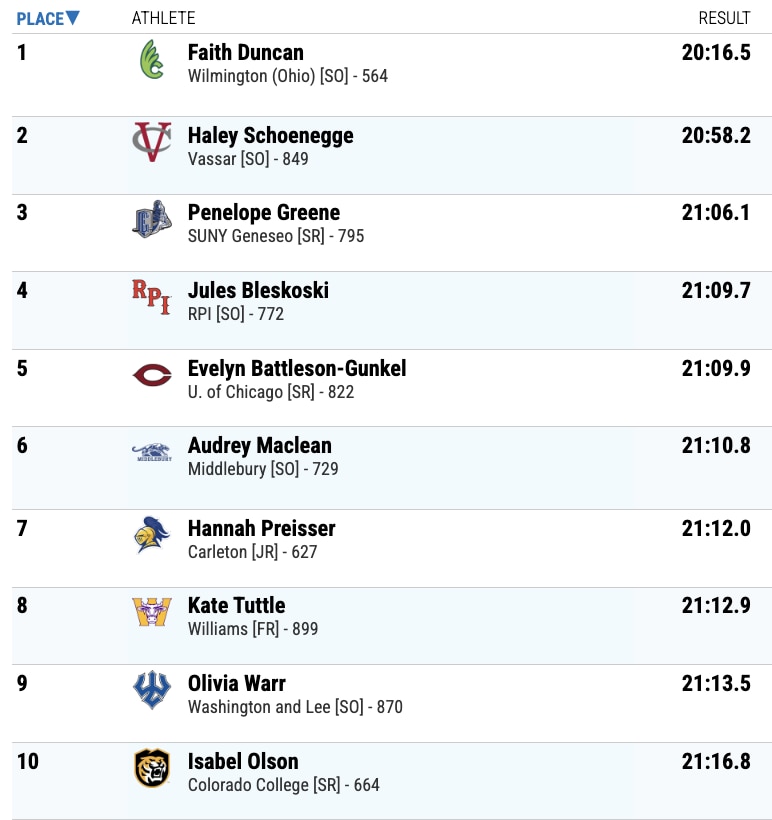772x820 pixels.
Task: Click the Carleton knight logo
Action: [x=152, y=535]
